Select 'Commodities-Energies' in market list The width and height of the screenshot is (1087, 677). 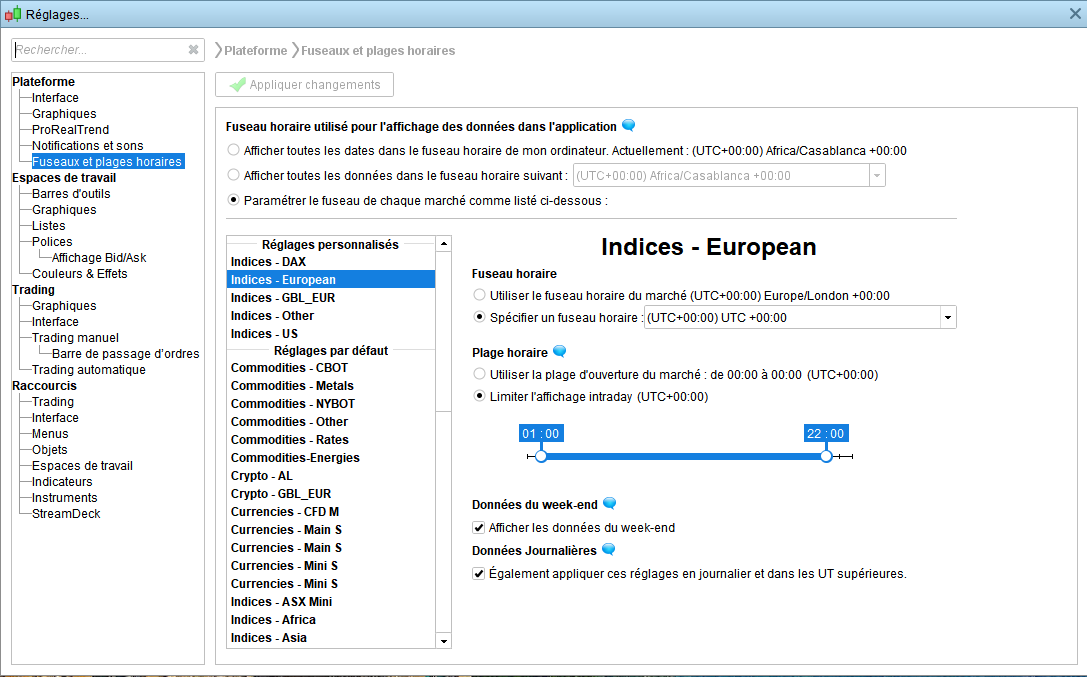pos(331,458)
